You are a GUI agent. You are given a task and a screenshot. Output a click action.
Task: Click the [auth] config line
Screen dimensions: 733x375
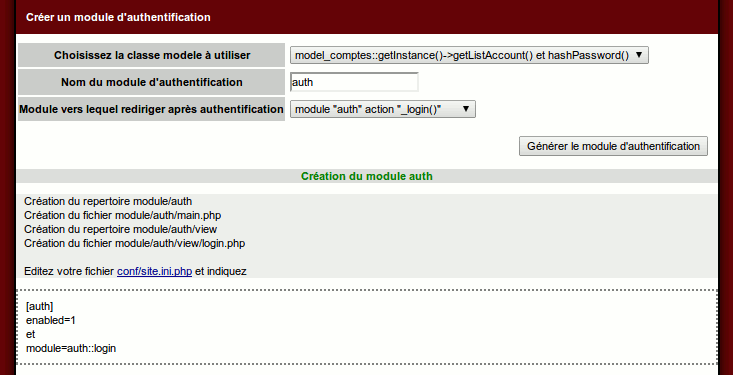pyautogui.click(x=40, y=307)
